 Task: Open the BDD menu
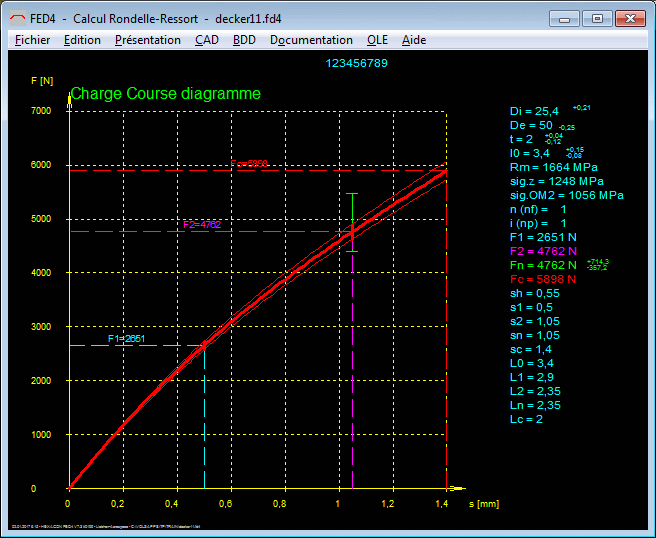tap(244, 40)
